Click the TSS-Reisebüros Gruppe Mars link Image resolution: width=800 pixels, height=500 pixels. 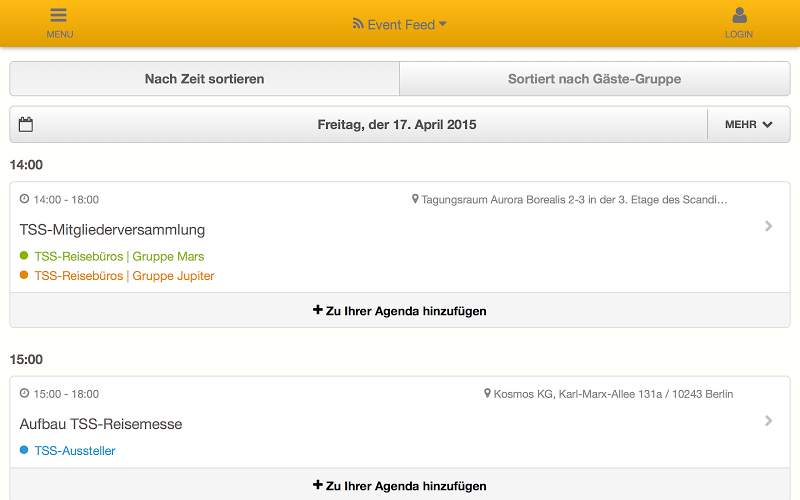click(x=119, y=256)
